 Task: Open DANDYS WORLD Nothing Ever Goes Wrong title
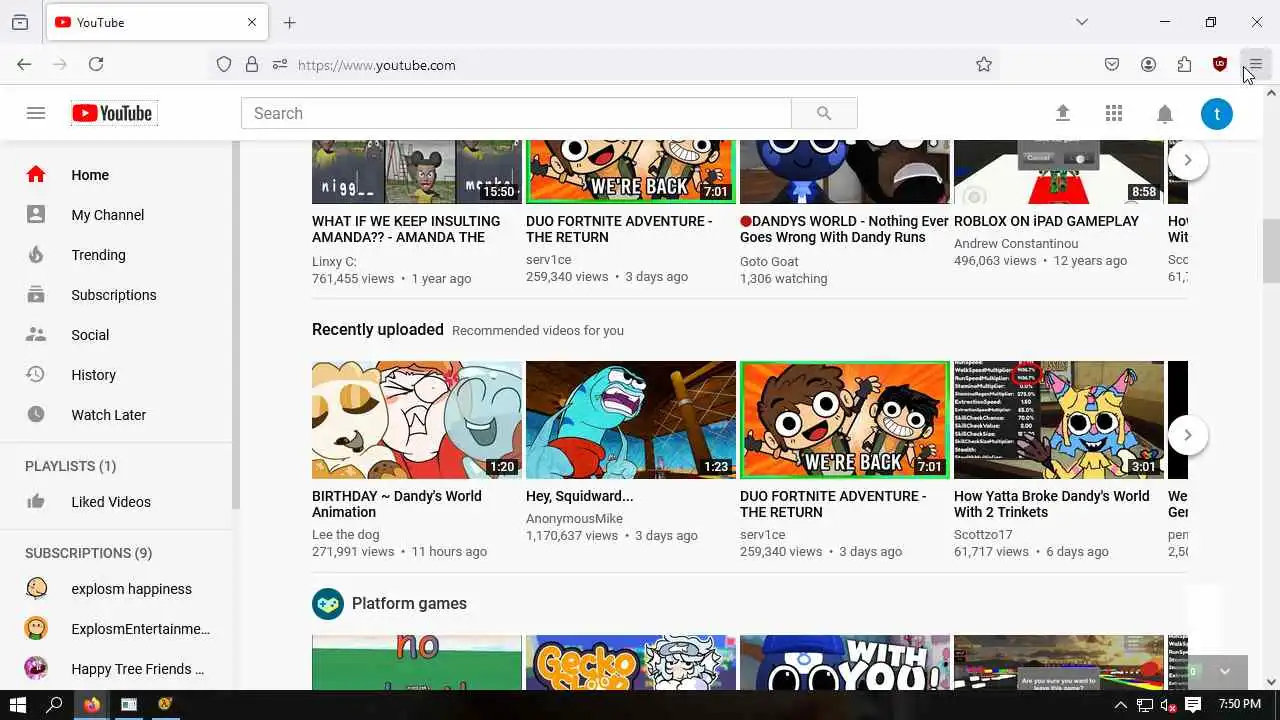point(844,229)
